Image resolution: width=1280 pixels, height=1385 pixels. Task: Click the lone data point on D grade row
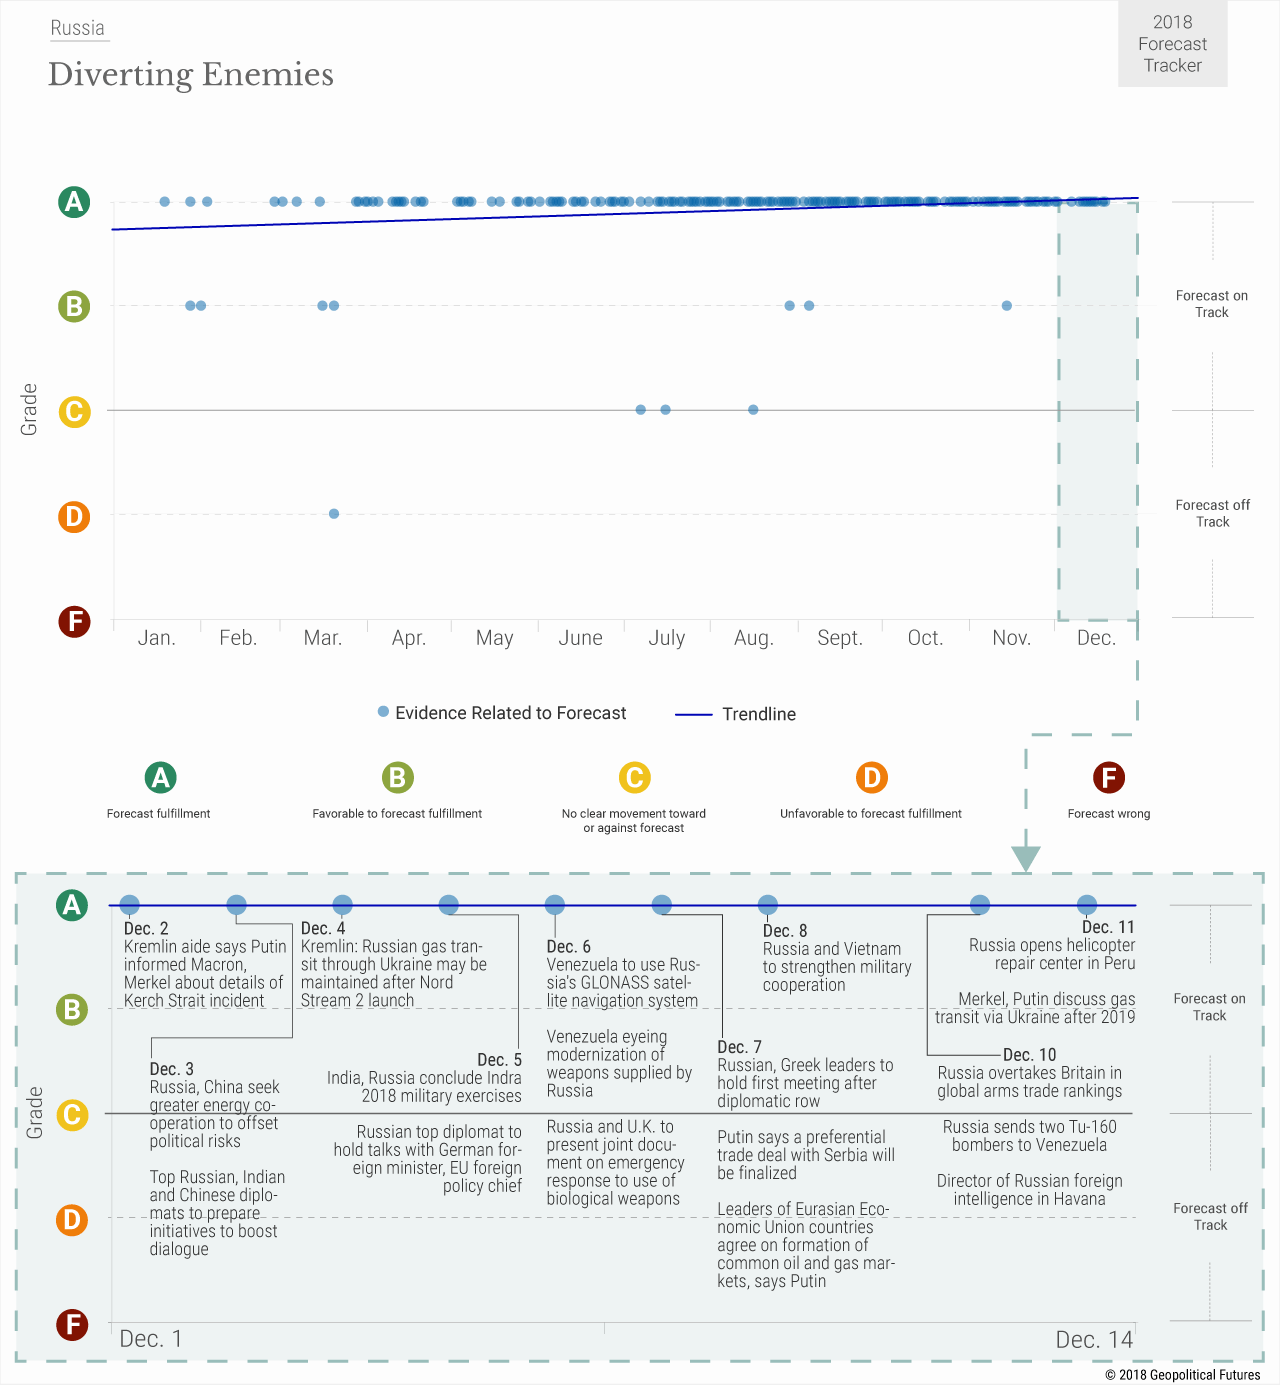click(x=334, y=514)
